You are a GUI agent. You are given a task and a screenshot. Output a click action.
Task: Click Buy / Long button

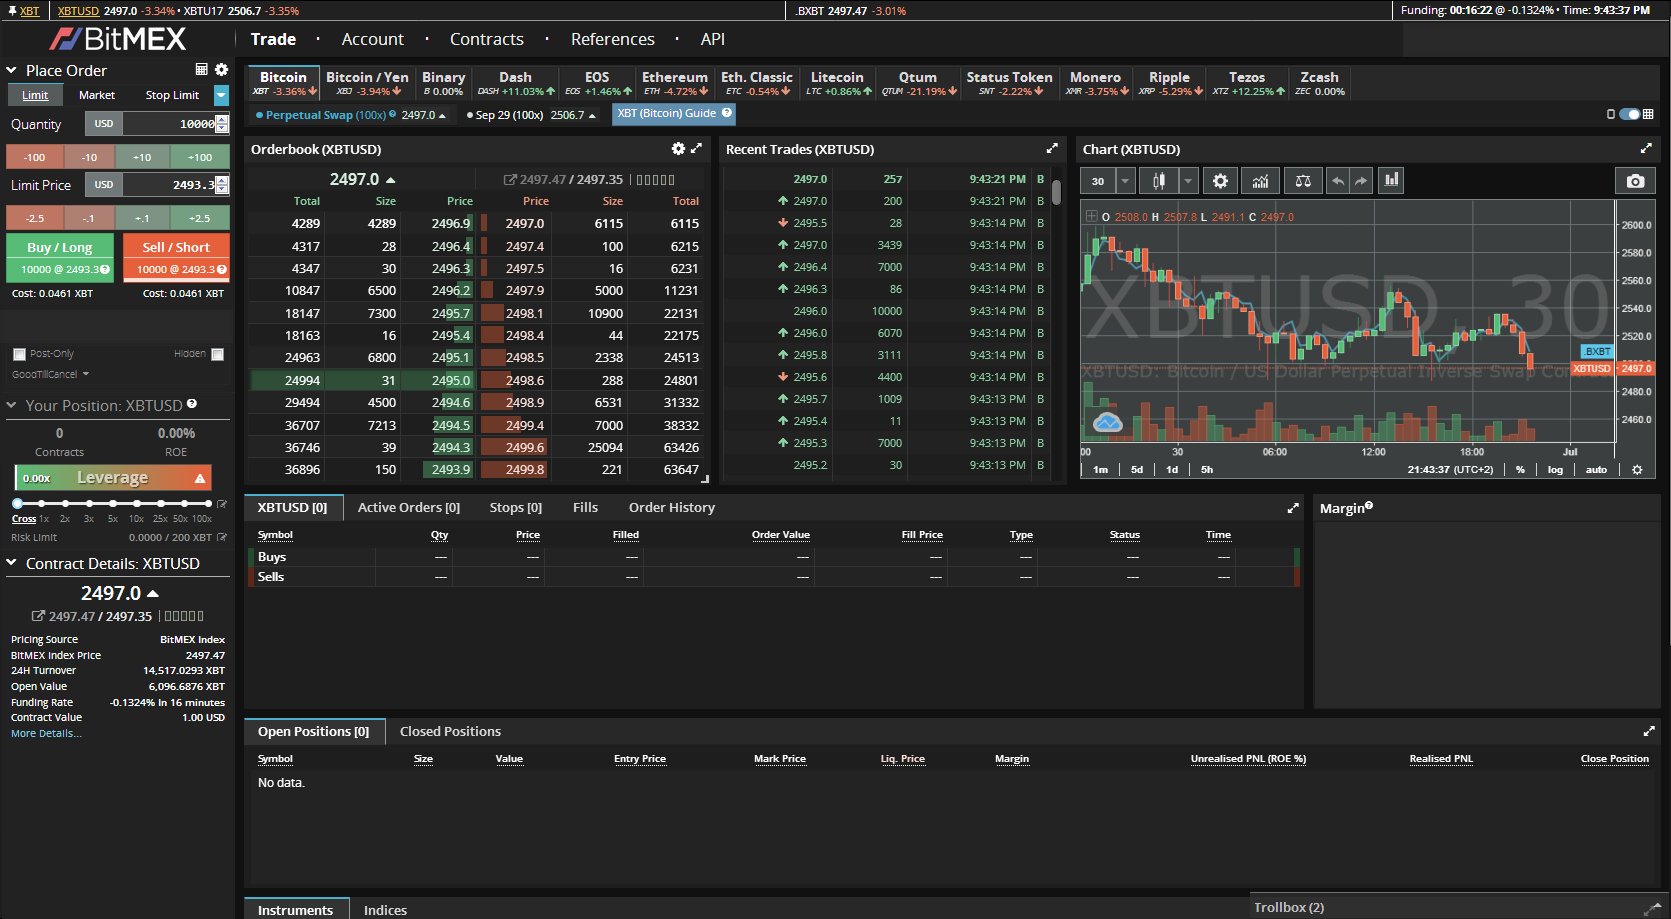pyautogui.click(x=60, y=257)
